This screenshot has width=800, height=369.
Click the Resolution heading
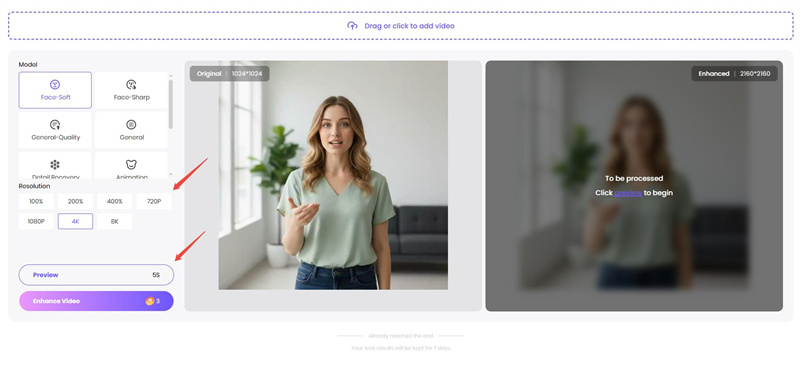click(34, 186)
